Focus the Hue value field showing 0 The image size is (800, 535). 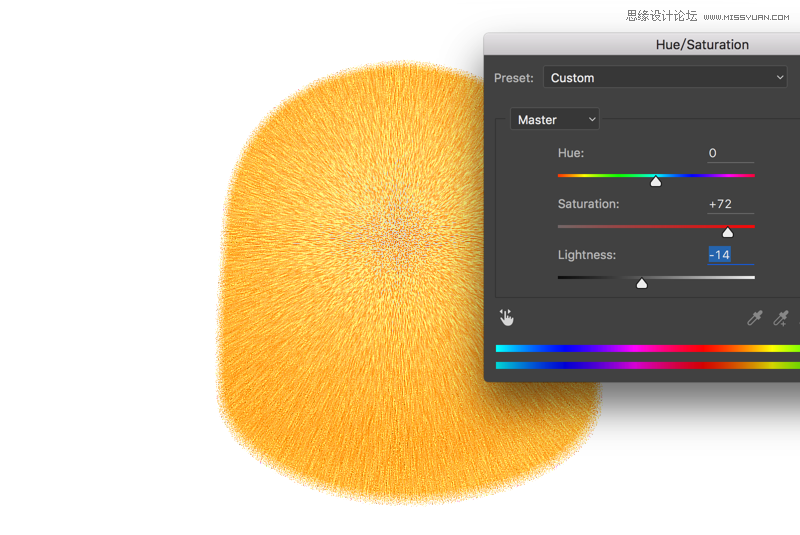(730, 153)
